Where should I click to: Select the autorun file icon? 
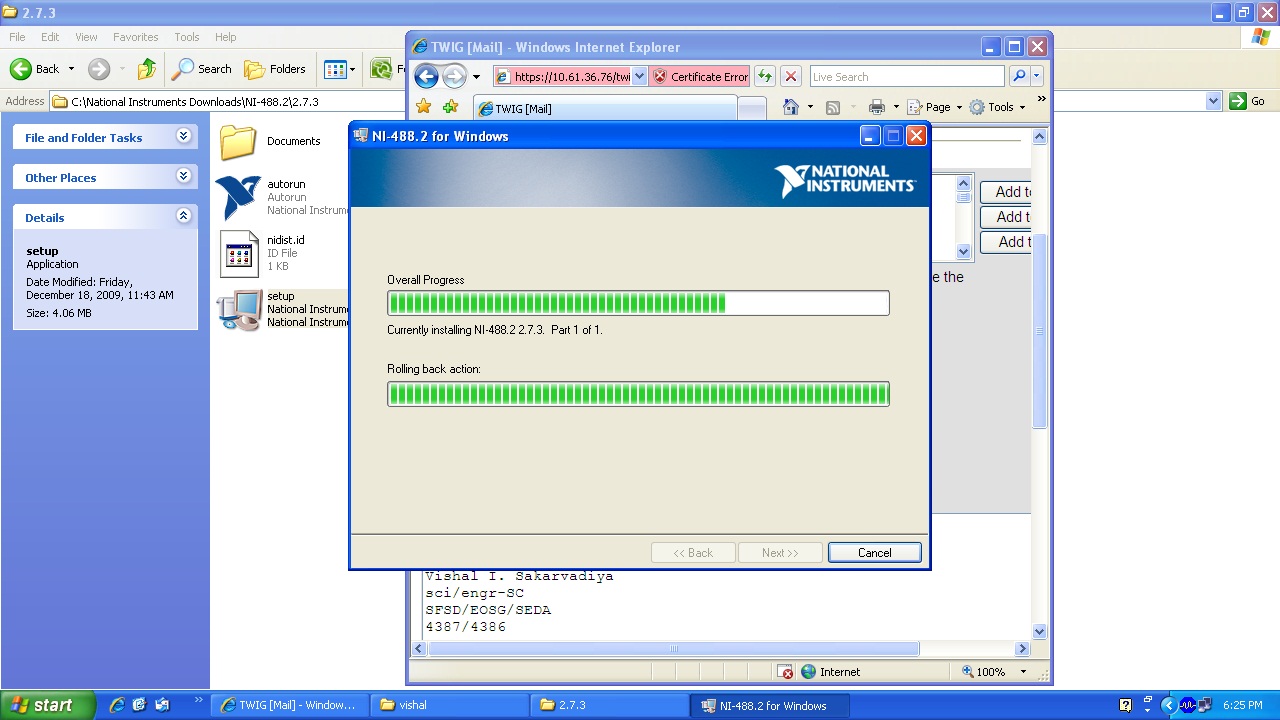[x=238, y=197]
